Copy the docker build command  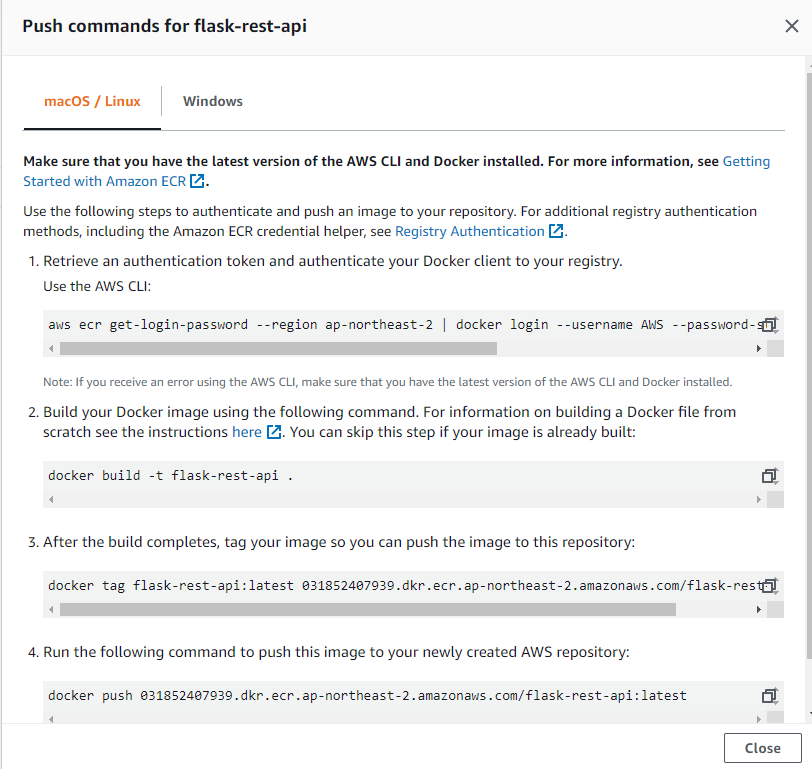(x=769, y=476)
